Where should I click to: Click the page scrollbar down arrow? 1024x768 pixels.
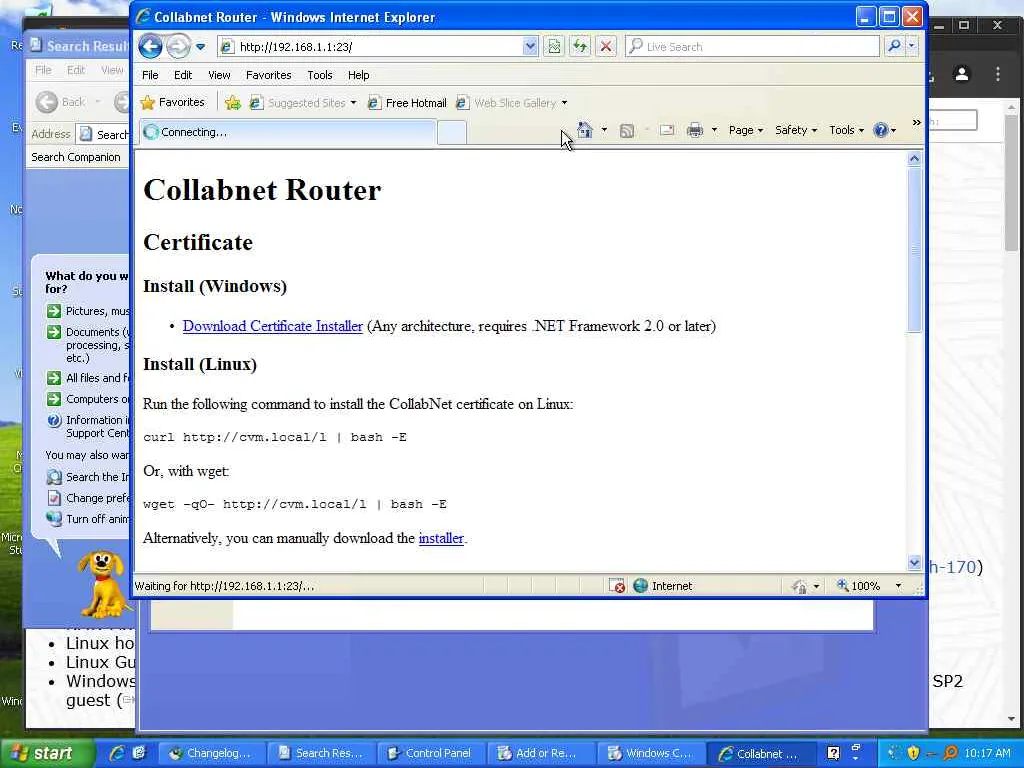click(x=914, y=562)
